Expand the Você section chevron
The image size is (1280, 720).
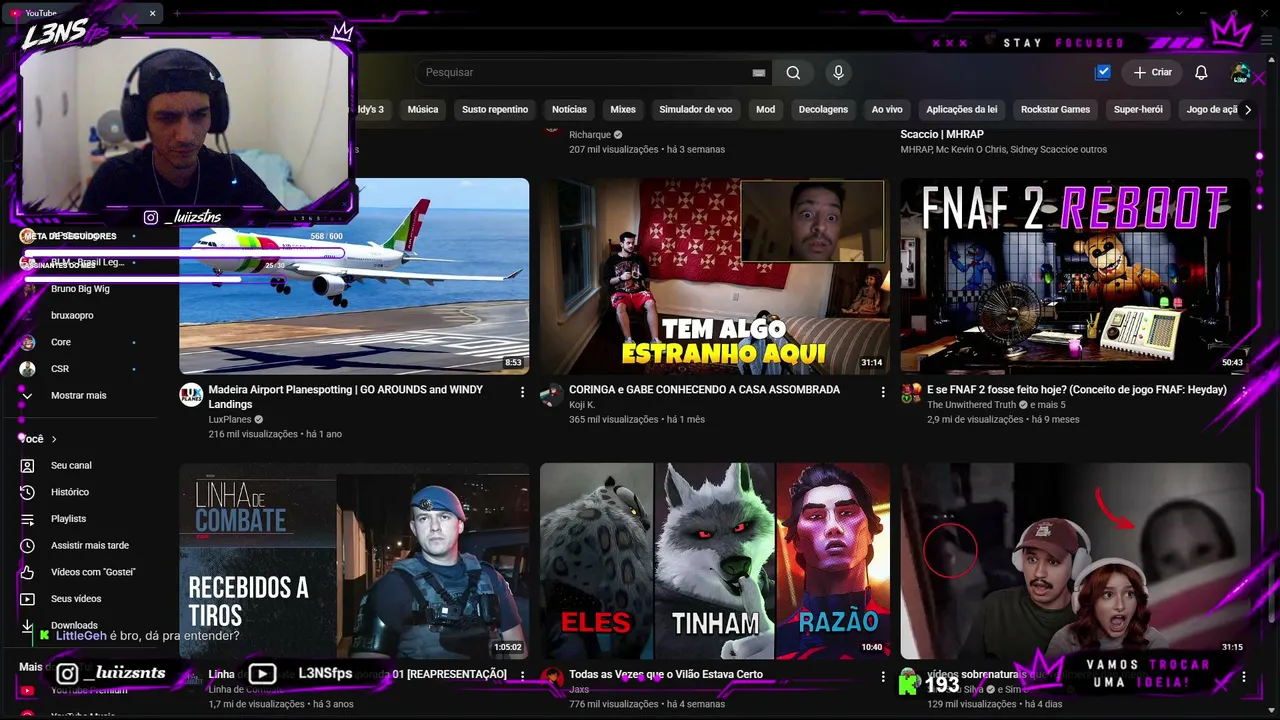[x=54, y=439]
